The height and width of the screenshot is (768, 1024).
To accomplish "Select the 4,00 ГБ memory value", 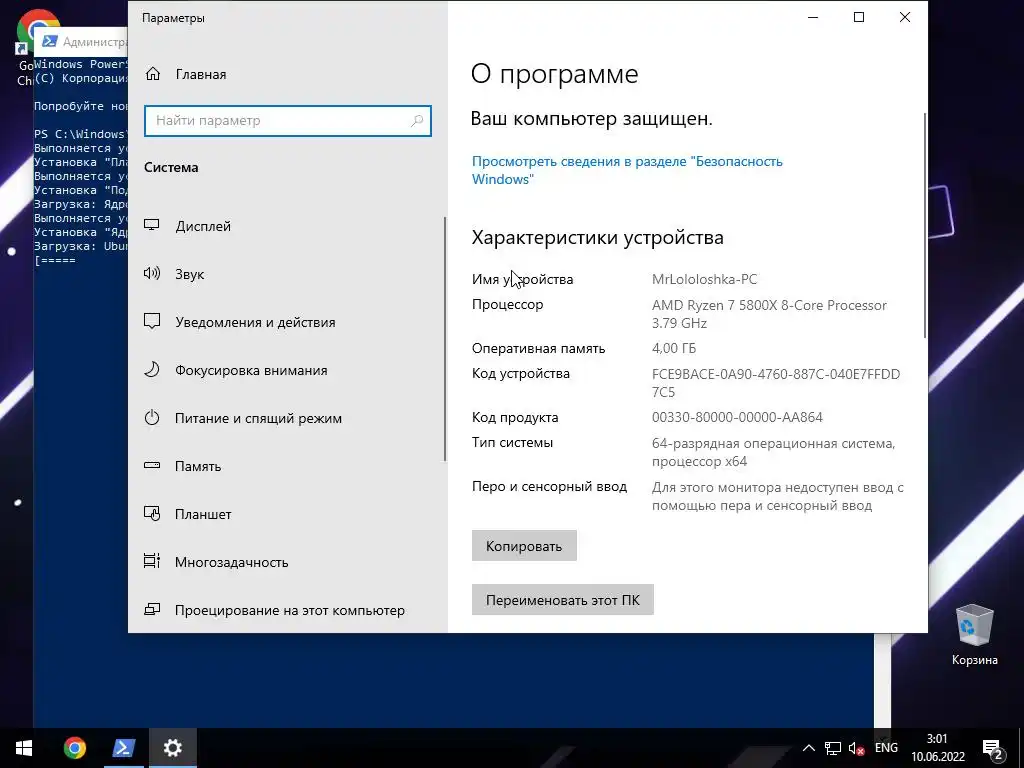I will coord(674,349).
